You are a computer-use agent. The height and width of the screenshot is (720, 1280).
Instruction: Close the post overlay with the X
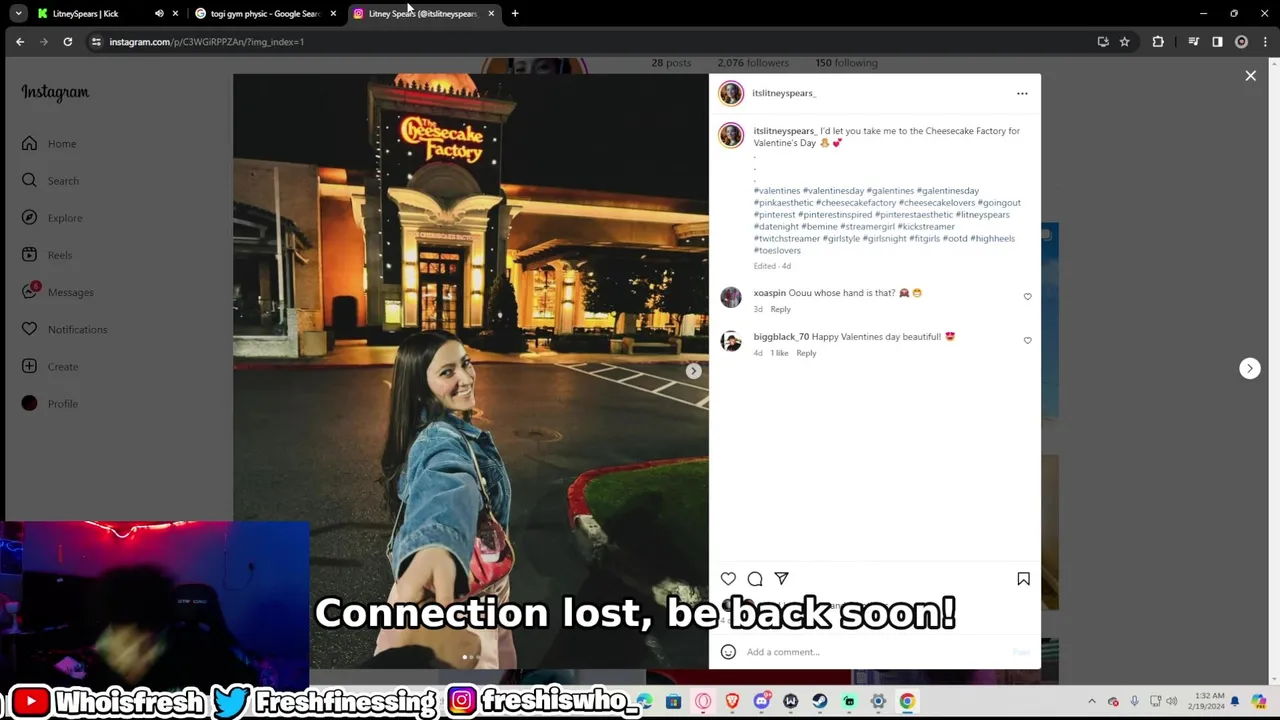click(x=1250, y=76)
